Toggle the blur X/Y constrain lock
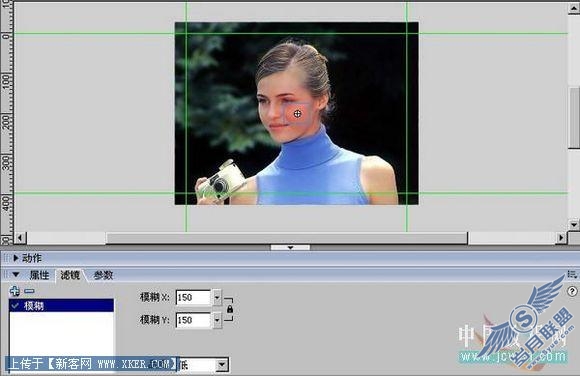This screenshot has height=376, width=580. [x=230, y=309]
